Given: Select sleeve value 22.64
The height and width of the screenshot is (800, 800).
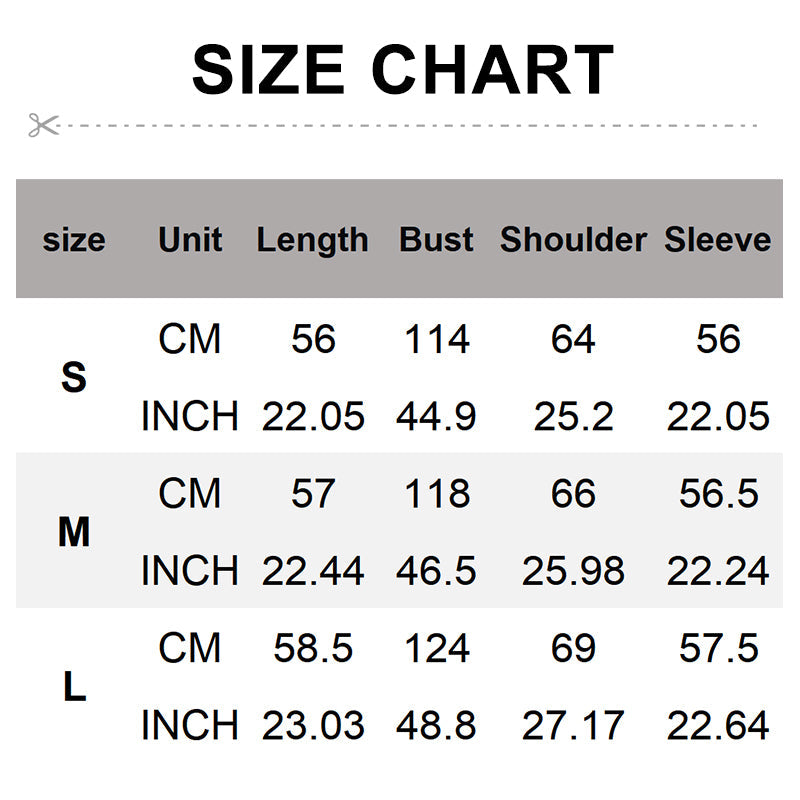Looking at the screenshot, I should click(718, 726).
